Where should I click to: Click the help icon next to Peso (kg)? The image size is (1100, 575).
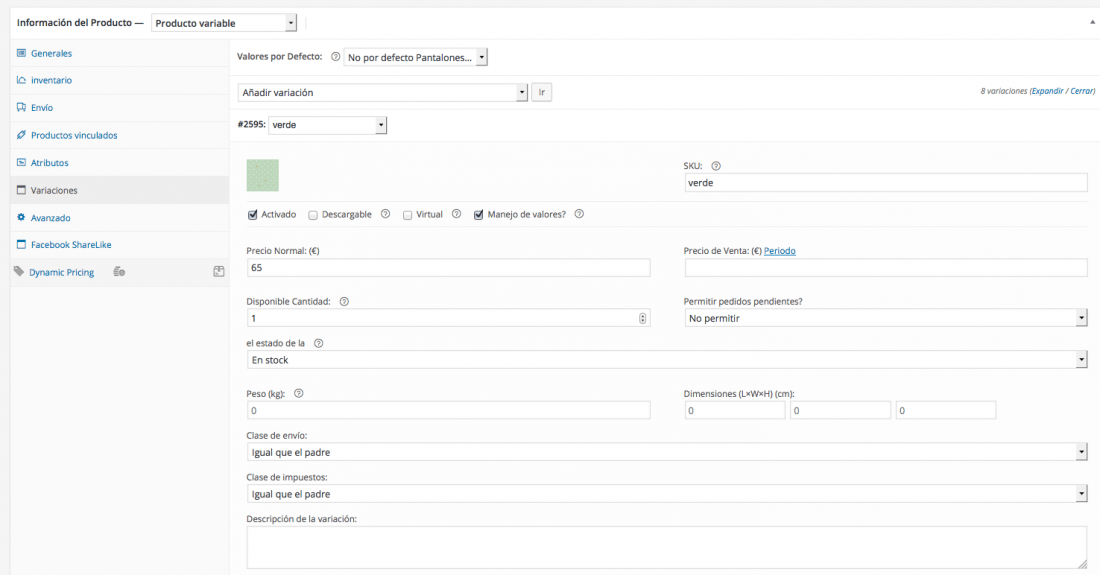click(298, 393)
